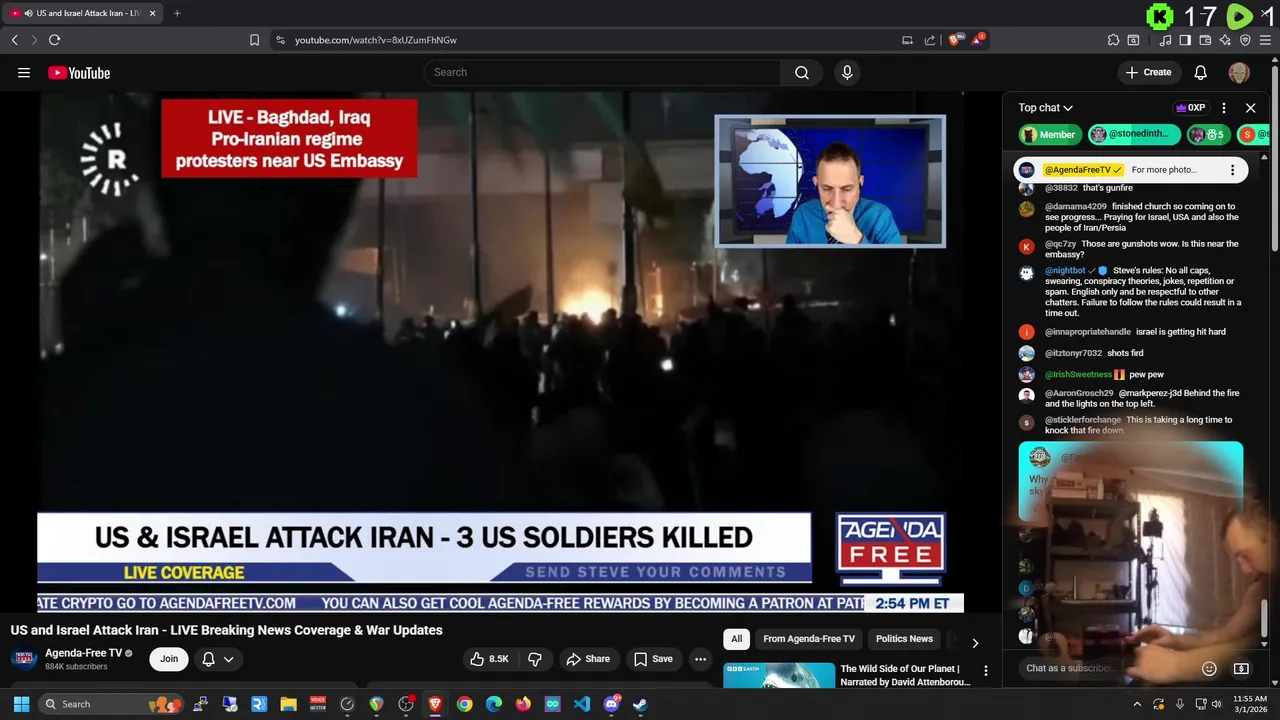Viewport: 1280px width, 720px height.
Task: Close the live chat panel
Action: (x=1250, y=108)
